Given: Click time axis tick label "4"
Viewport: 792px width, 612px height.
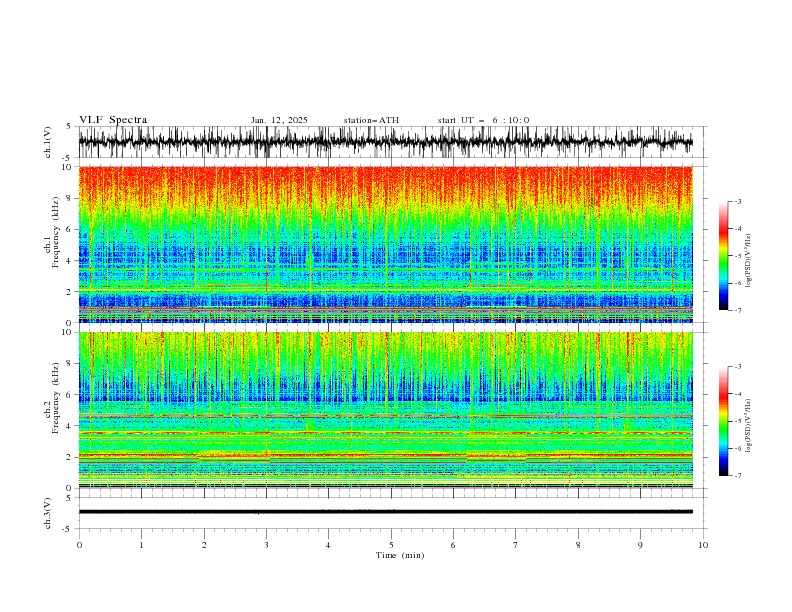Looking at the screenshot, I should coord(328,545).
